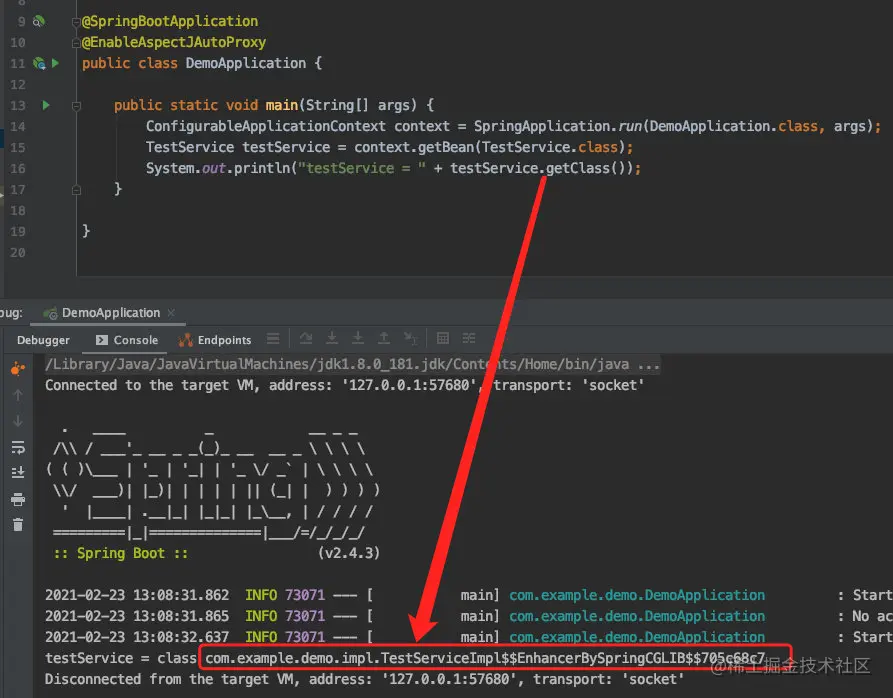Click getBean call on line 15

(x=446, y=147)
